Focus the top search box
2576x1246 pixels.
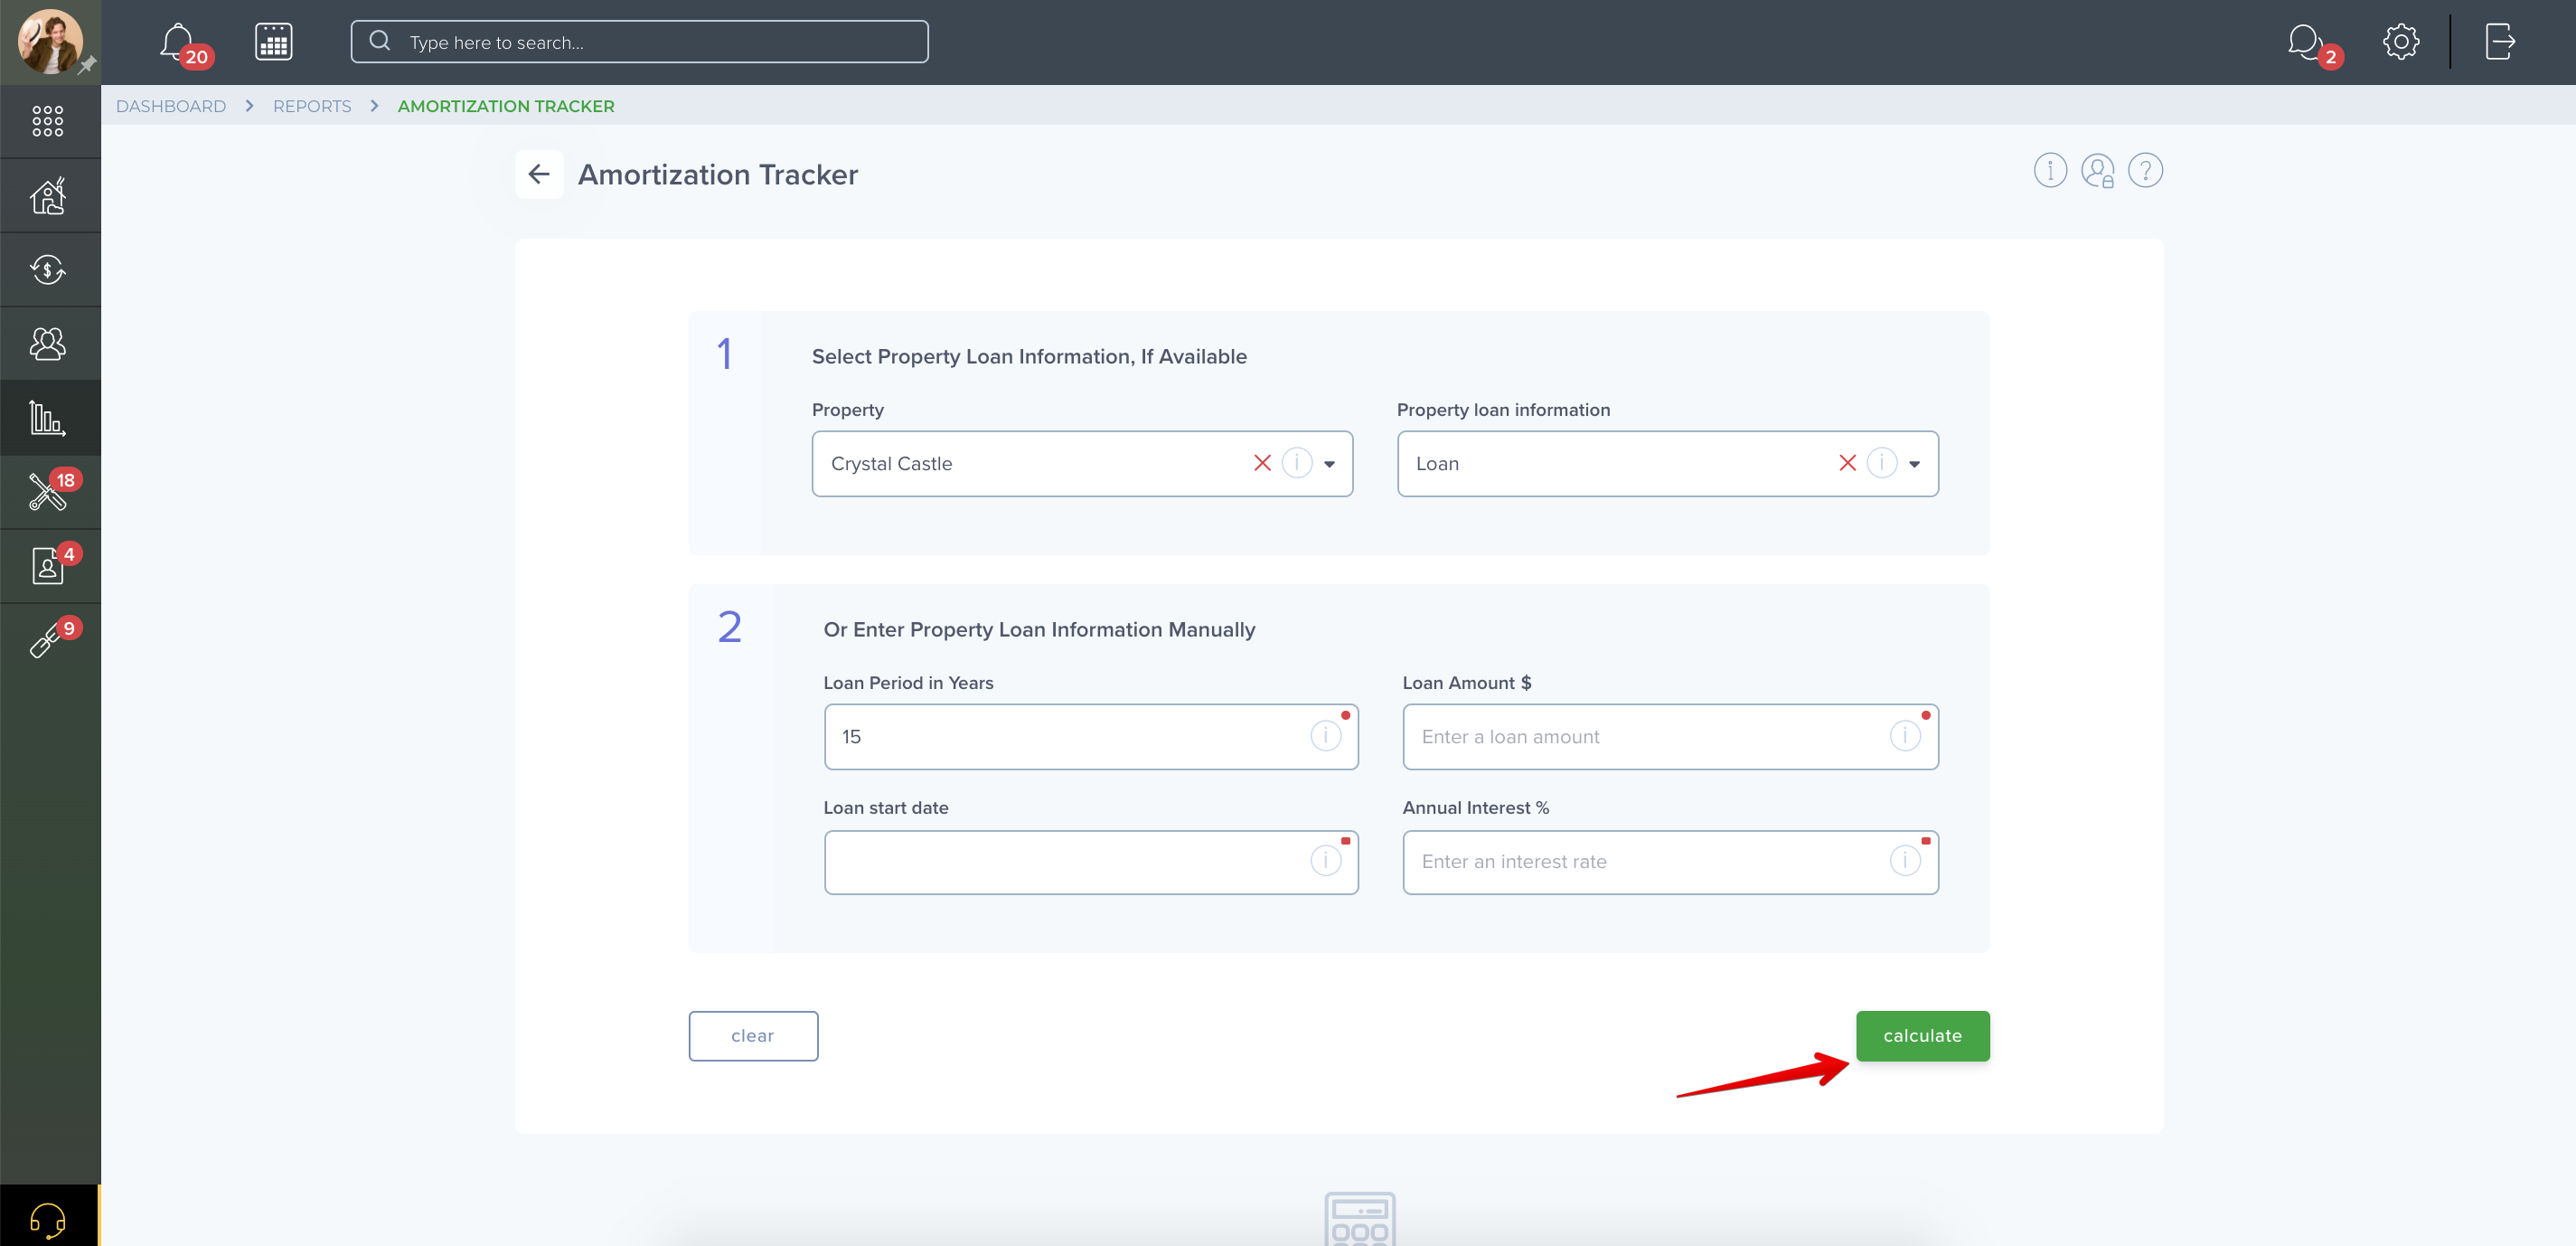[639, 42]
